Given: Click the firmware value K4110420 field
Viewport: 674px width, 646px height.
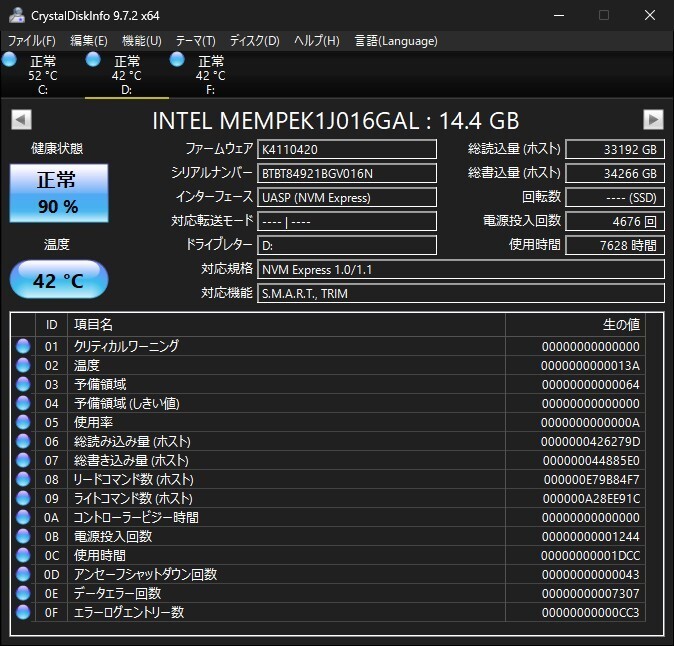Looking at the screenshot, I should coord(346,149).
